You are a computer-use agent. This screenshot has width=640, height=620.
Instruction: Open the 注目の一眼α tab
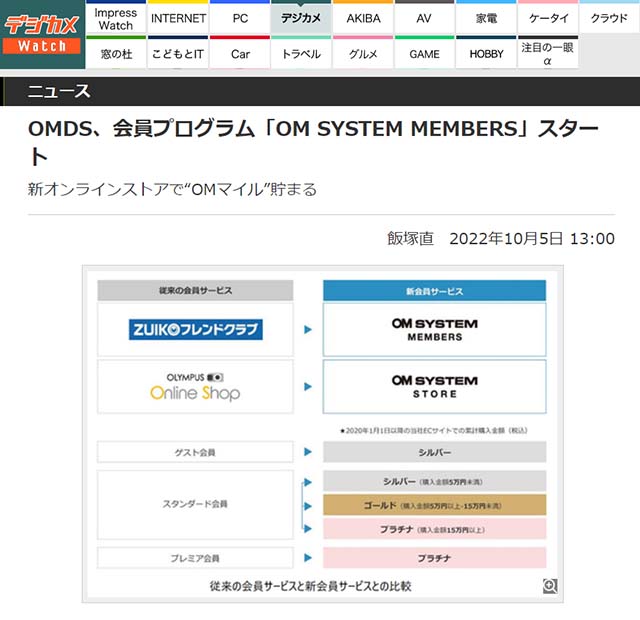pos(548,53)
